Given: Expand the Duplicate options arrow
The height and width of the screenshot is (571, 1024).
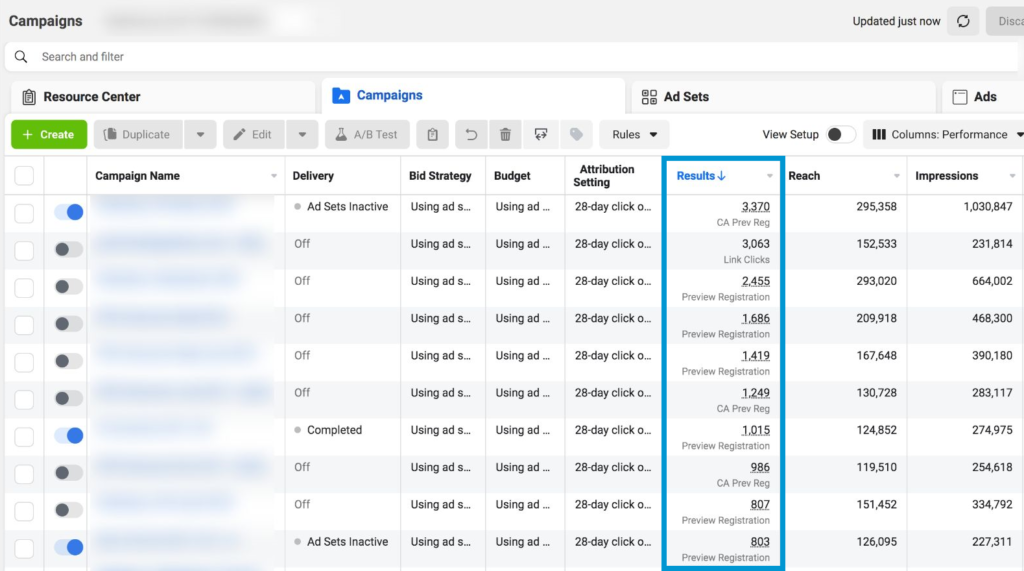Looking at the screenshot, I should [201, 135].
